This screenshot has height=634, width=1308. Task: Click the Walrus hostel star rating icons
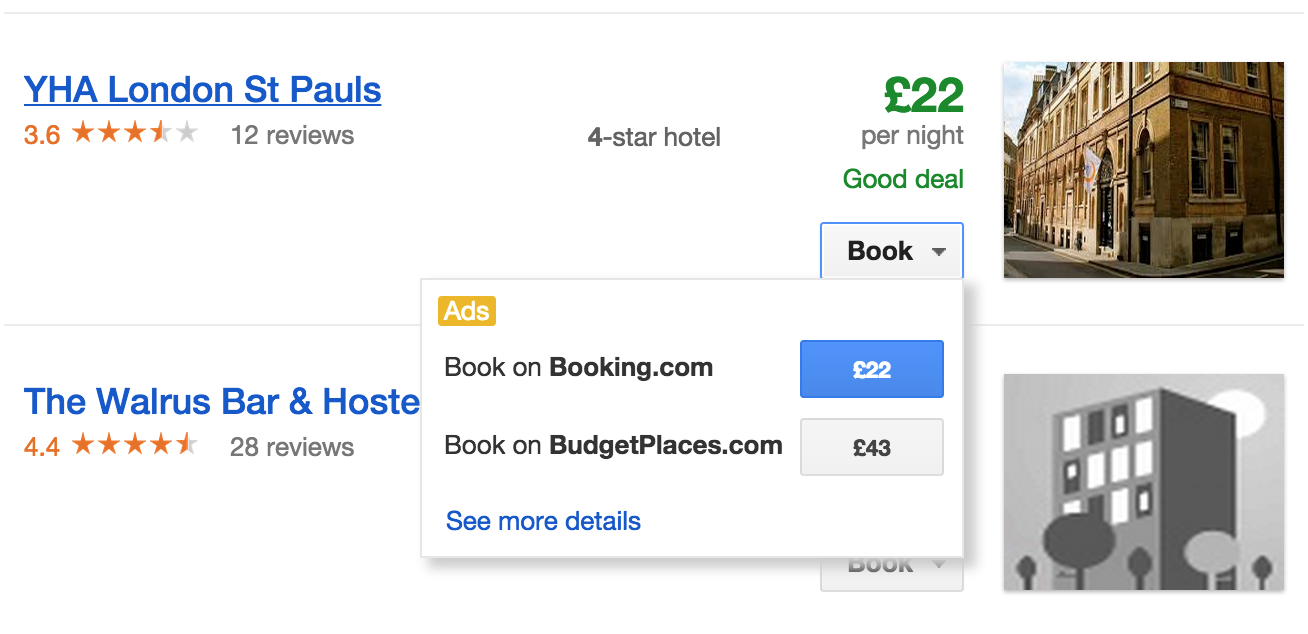point(134,445)
